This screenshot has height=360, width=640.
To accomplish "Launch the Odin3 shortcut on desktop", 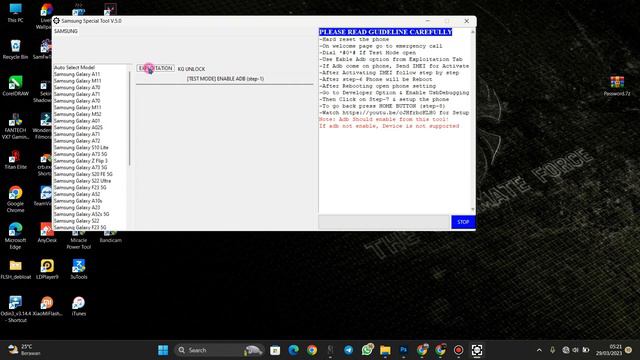I will 16,309.
